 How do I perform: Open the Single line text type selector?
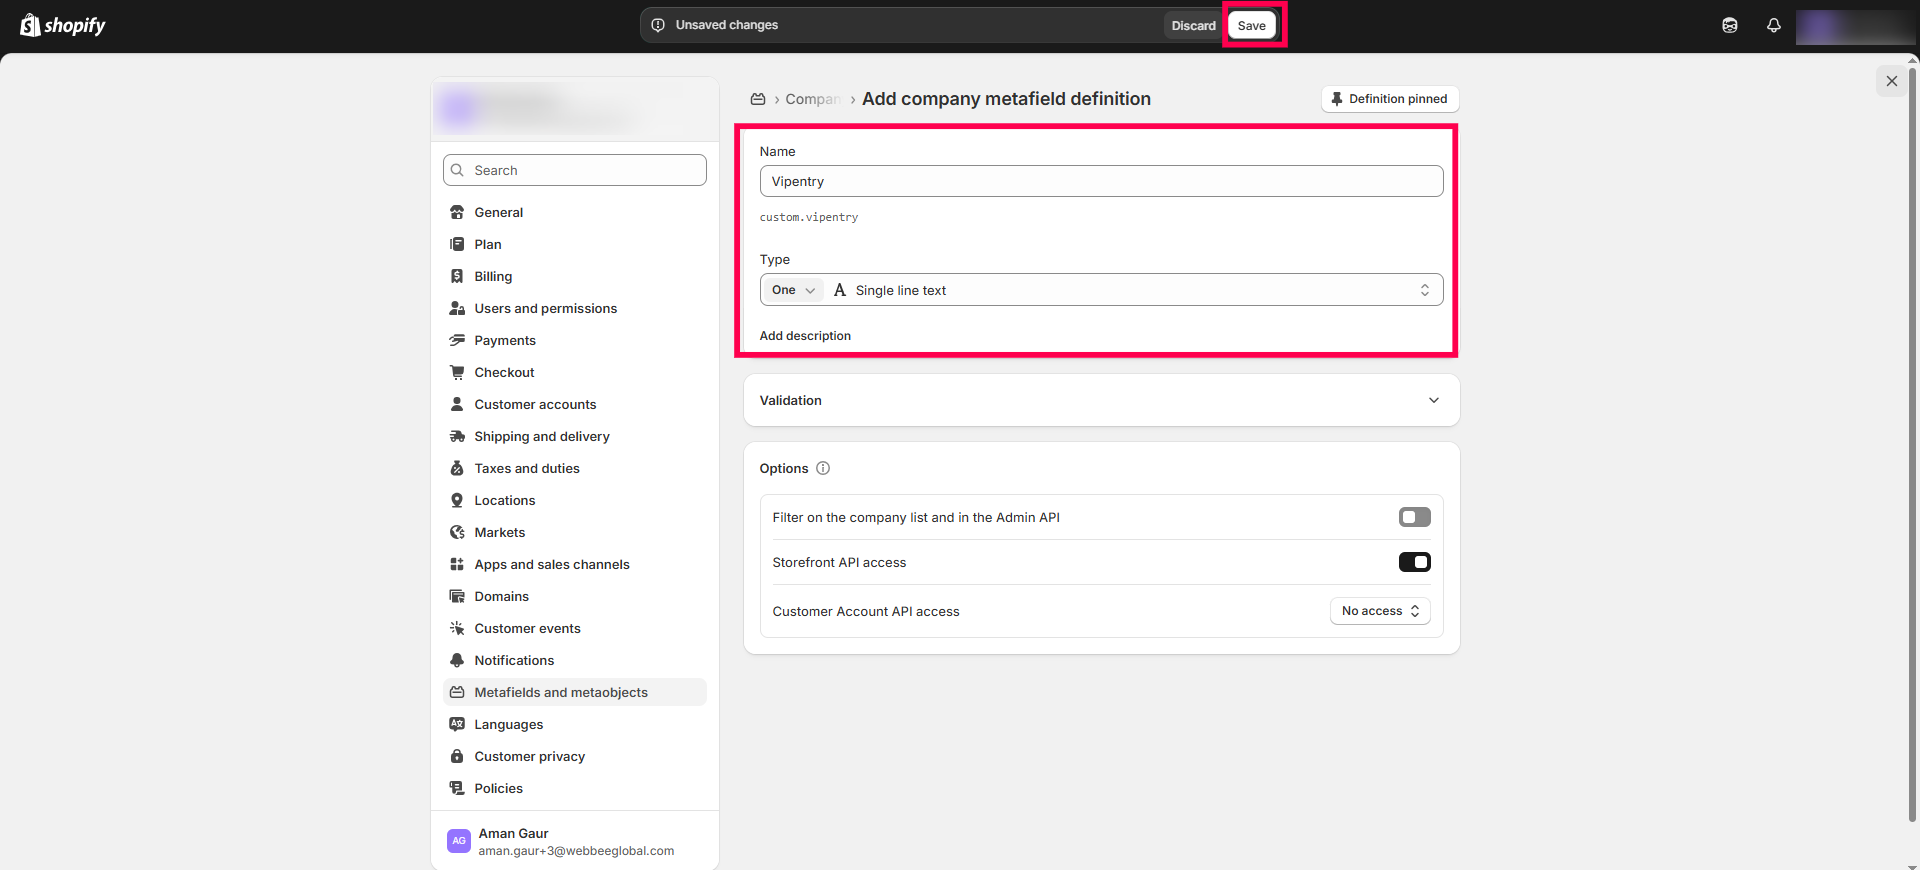(1130, 290)
